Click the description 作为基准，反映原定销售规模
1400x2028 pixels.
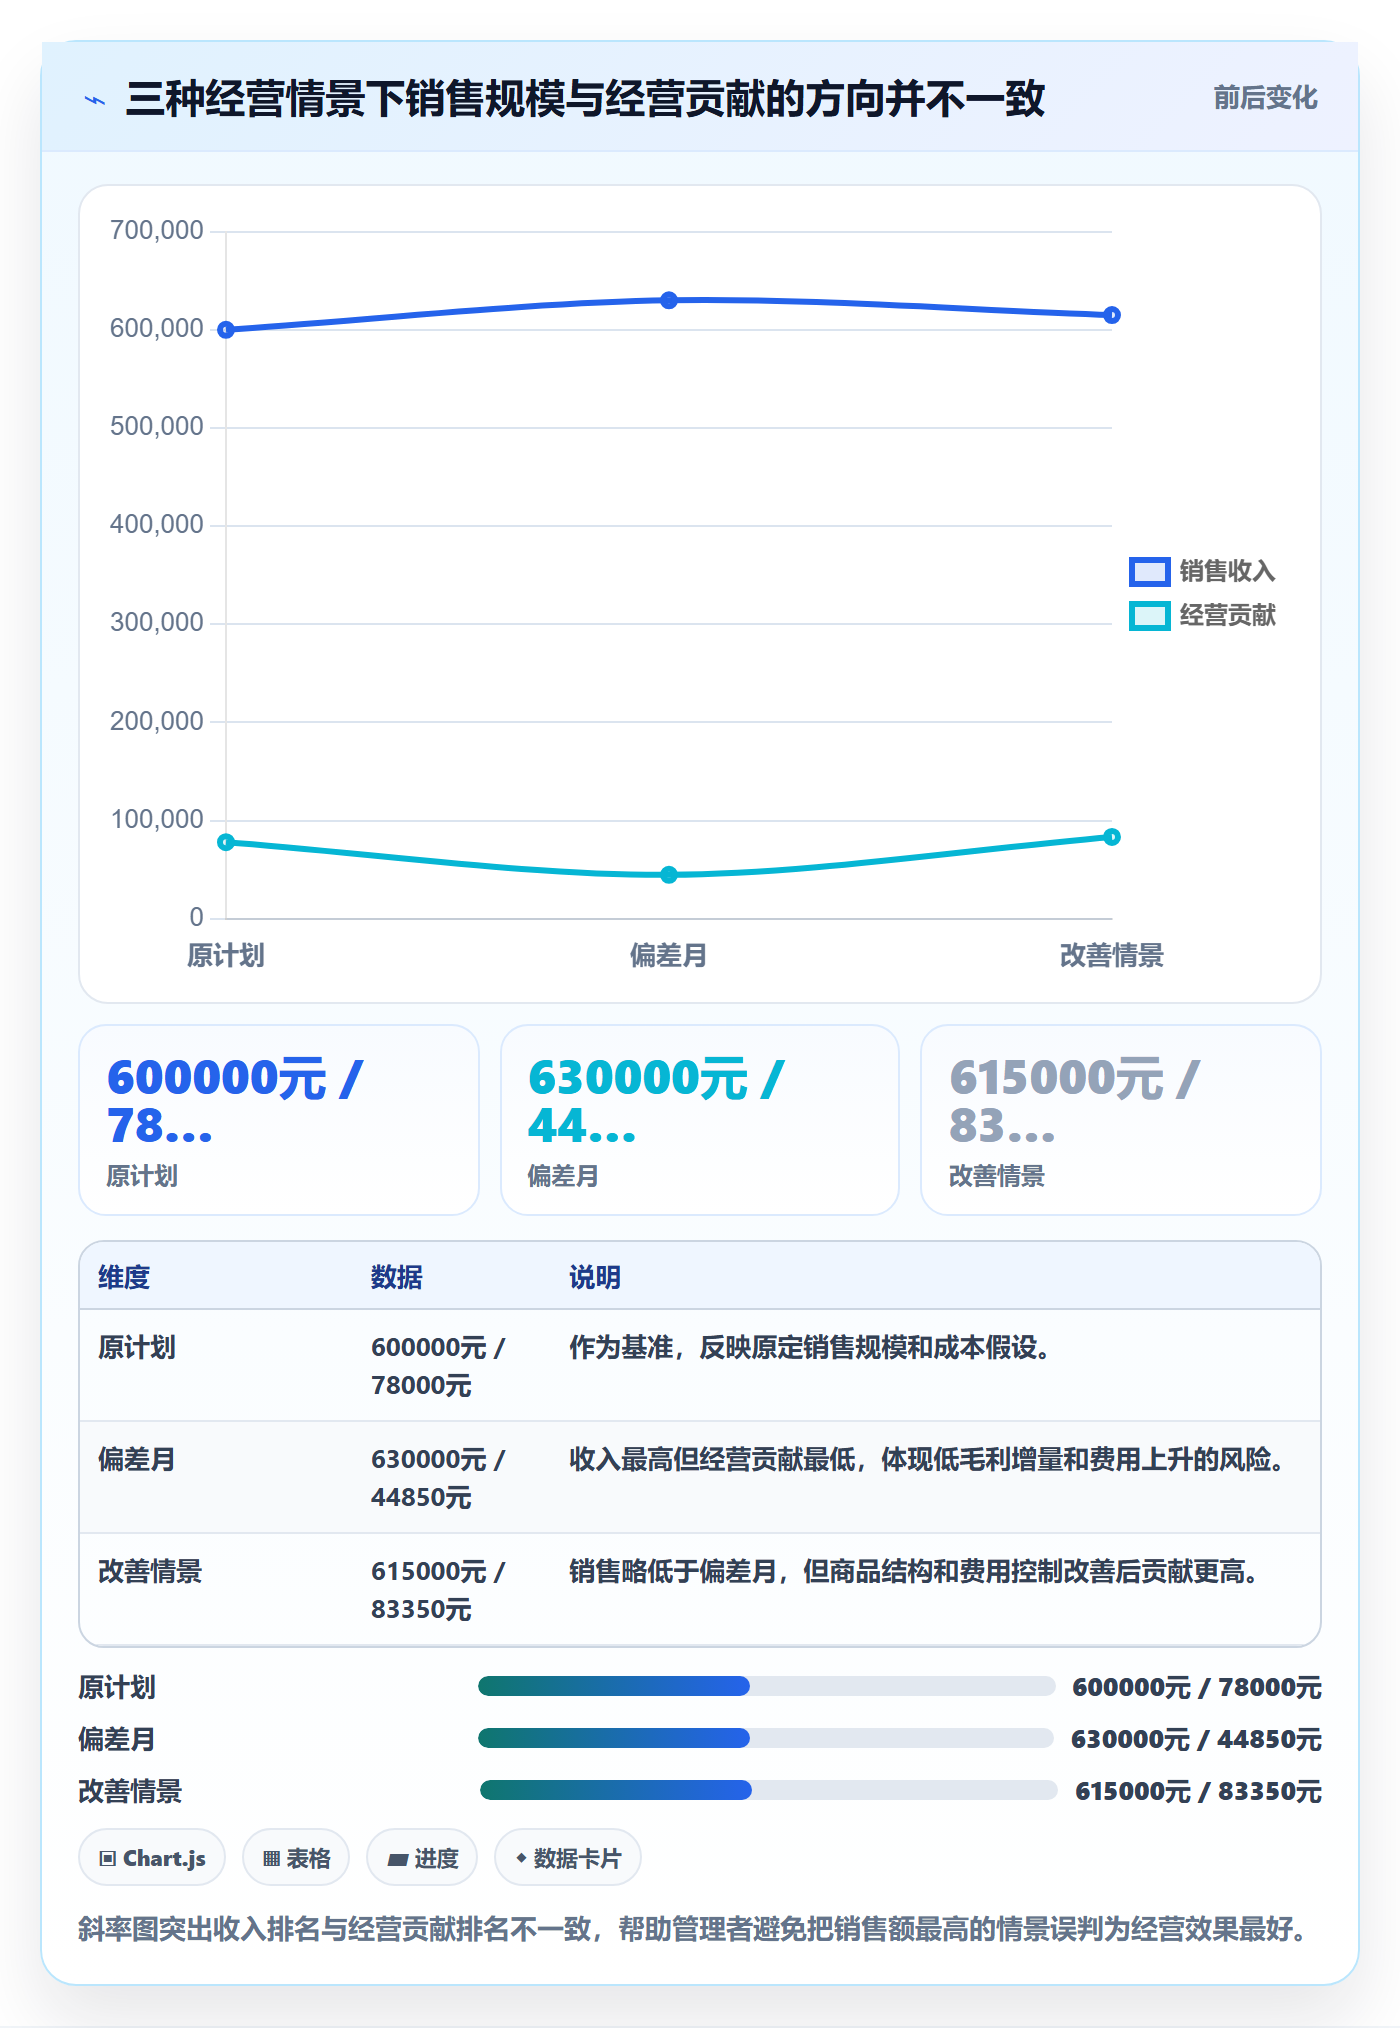(x=810, y=1348)
